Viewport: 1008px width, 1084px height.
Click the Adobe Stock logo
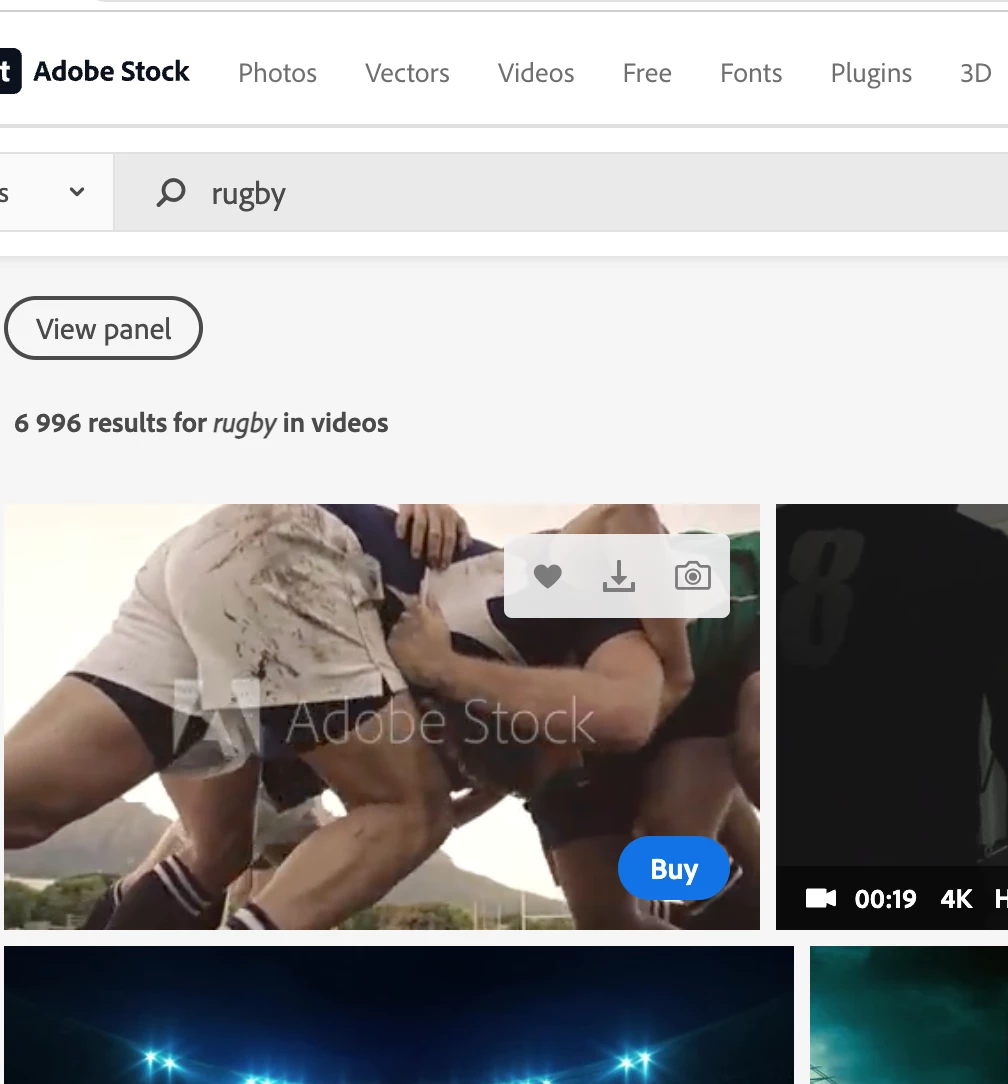[95, 71]
